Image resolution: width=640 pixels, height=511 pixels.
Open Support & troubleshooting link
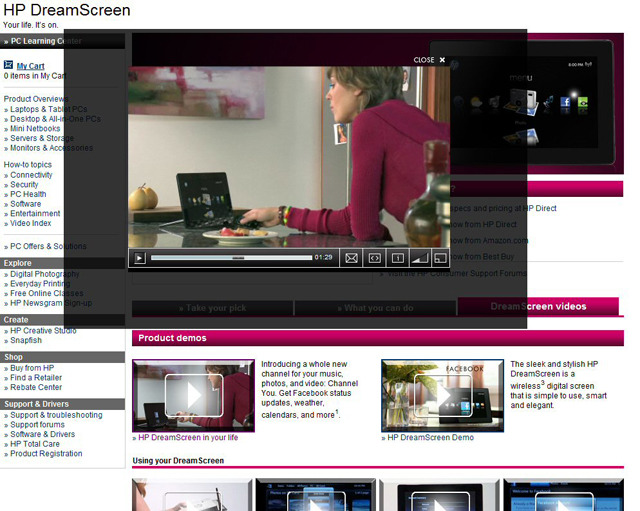pos(56,415)
